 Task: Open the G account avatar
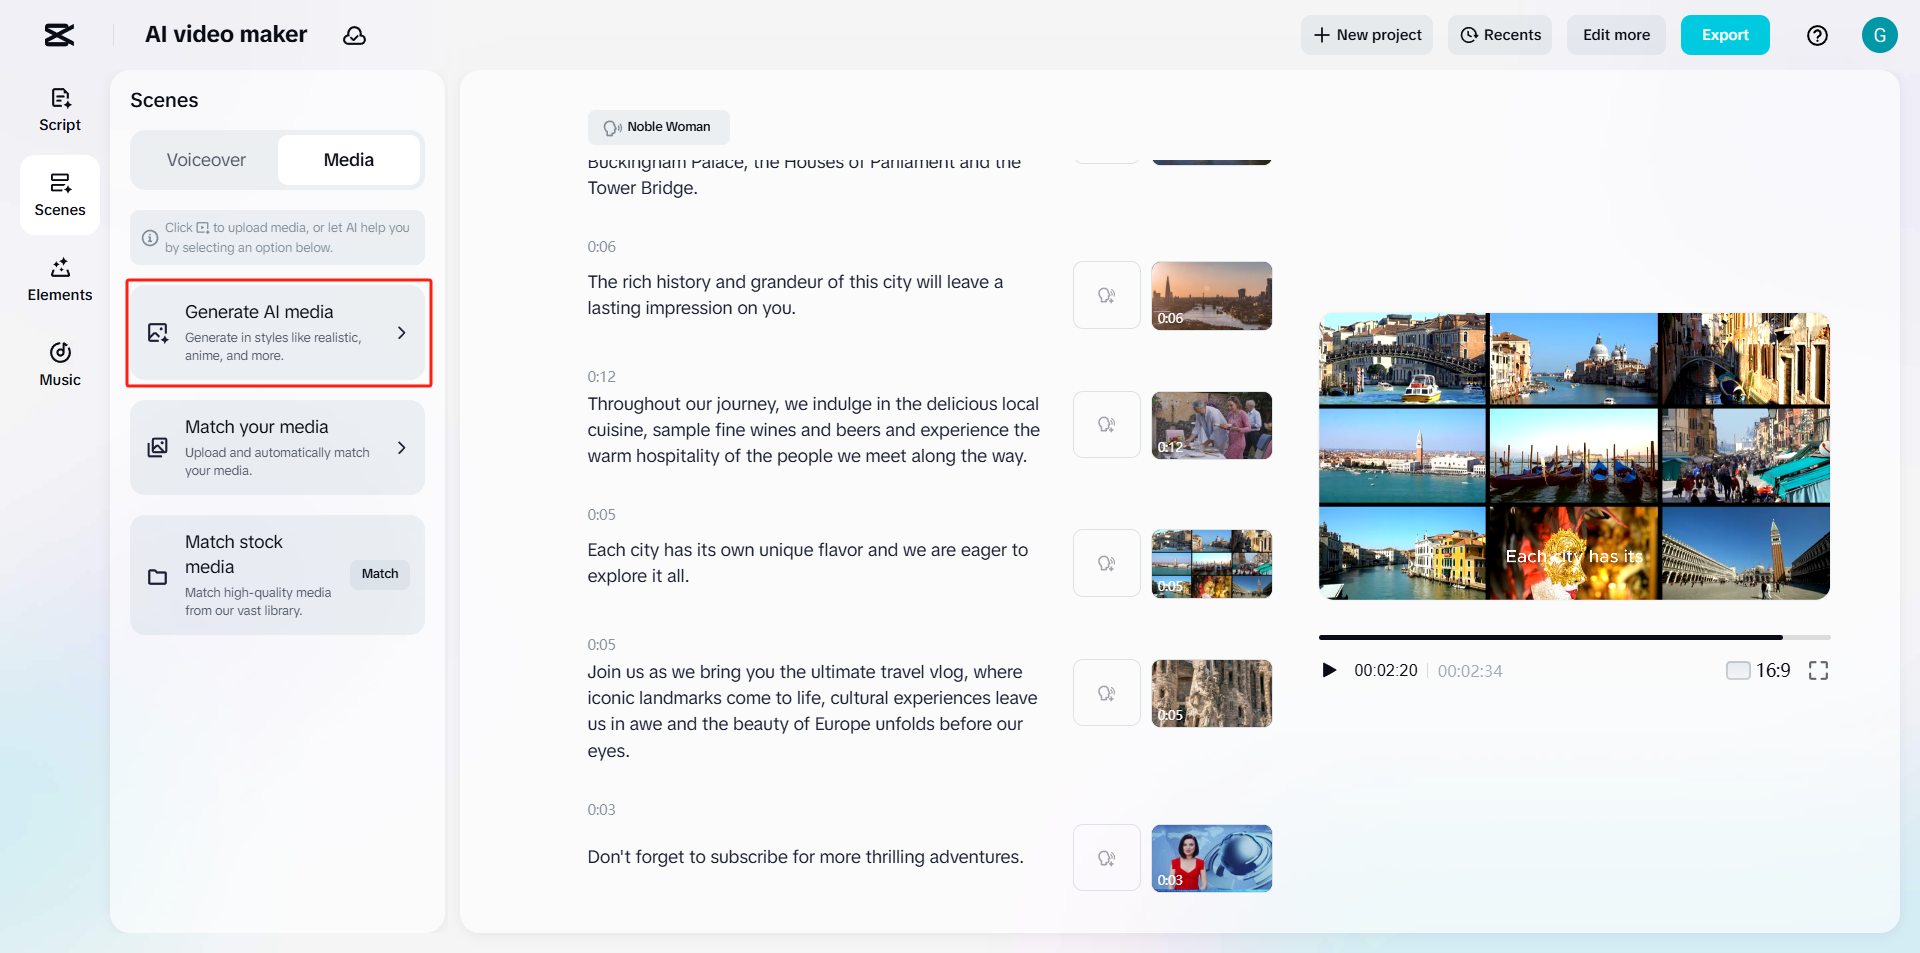point(1879,35)
